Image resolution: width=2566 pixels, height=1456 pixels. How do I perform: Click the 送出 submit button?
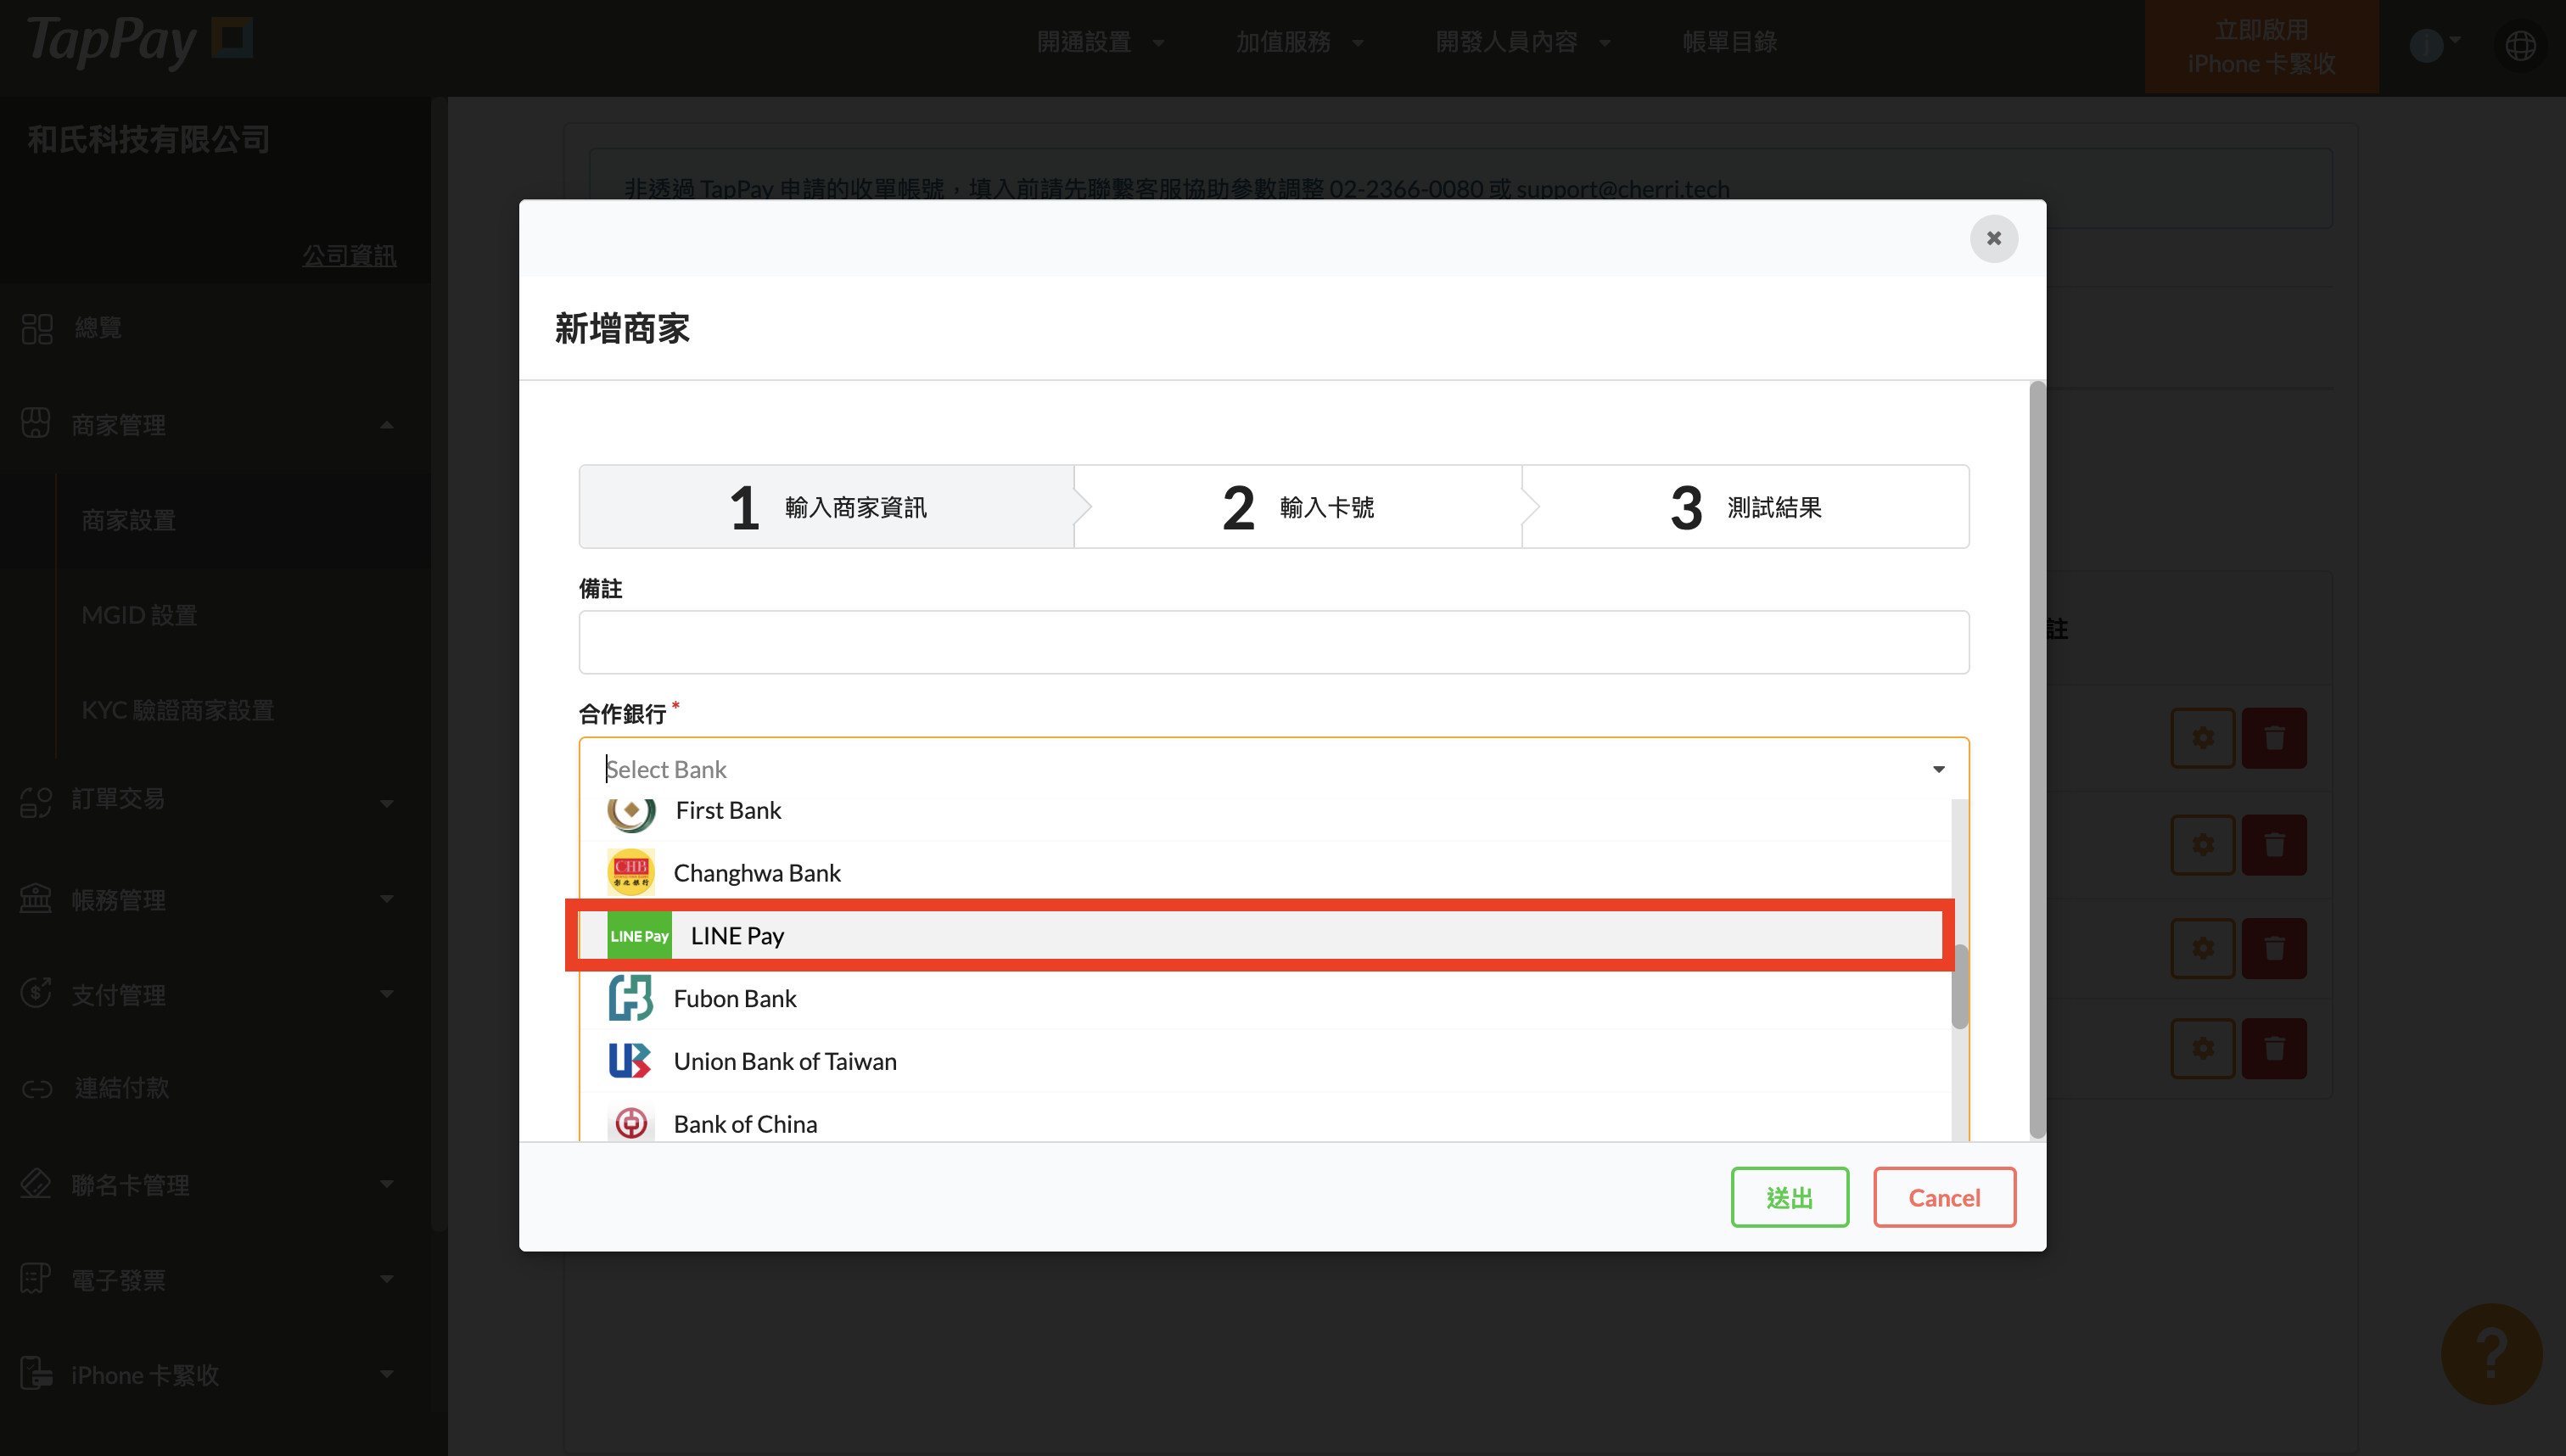[1789, 1197]
